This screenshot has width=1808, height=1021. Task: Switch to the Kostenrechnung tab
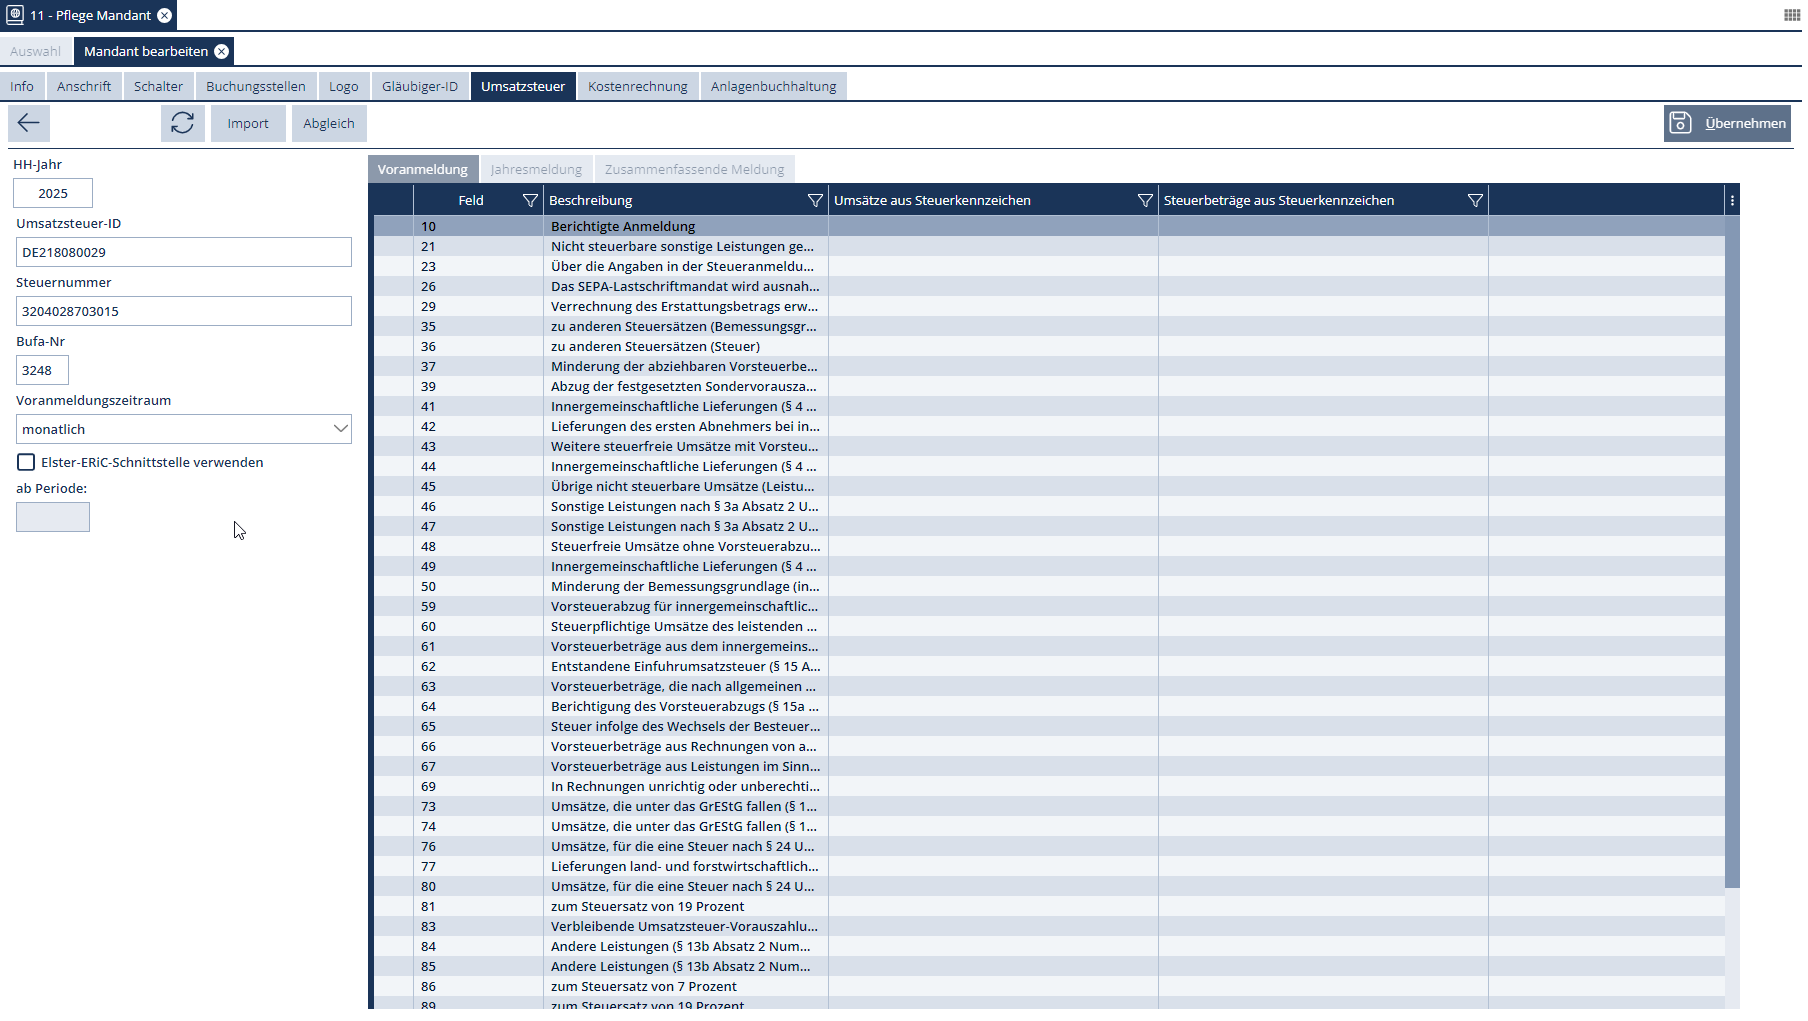pos(637,87)
